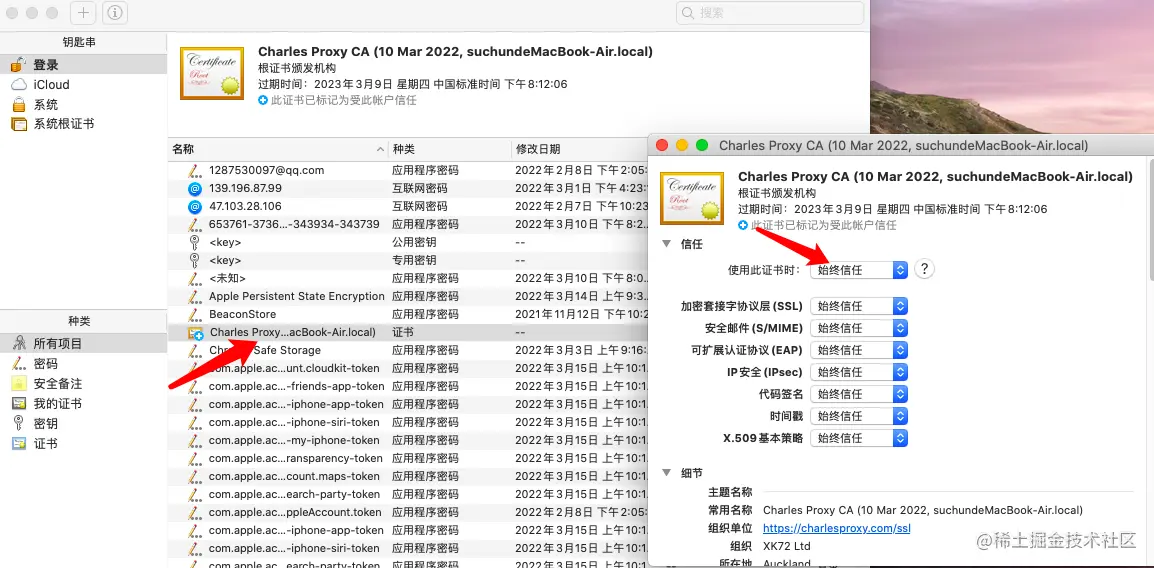Viewport: 1154px width, 568px height.
Task: Click the large certificate thumbnail in main window
Action: (x=212, y=74)
